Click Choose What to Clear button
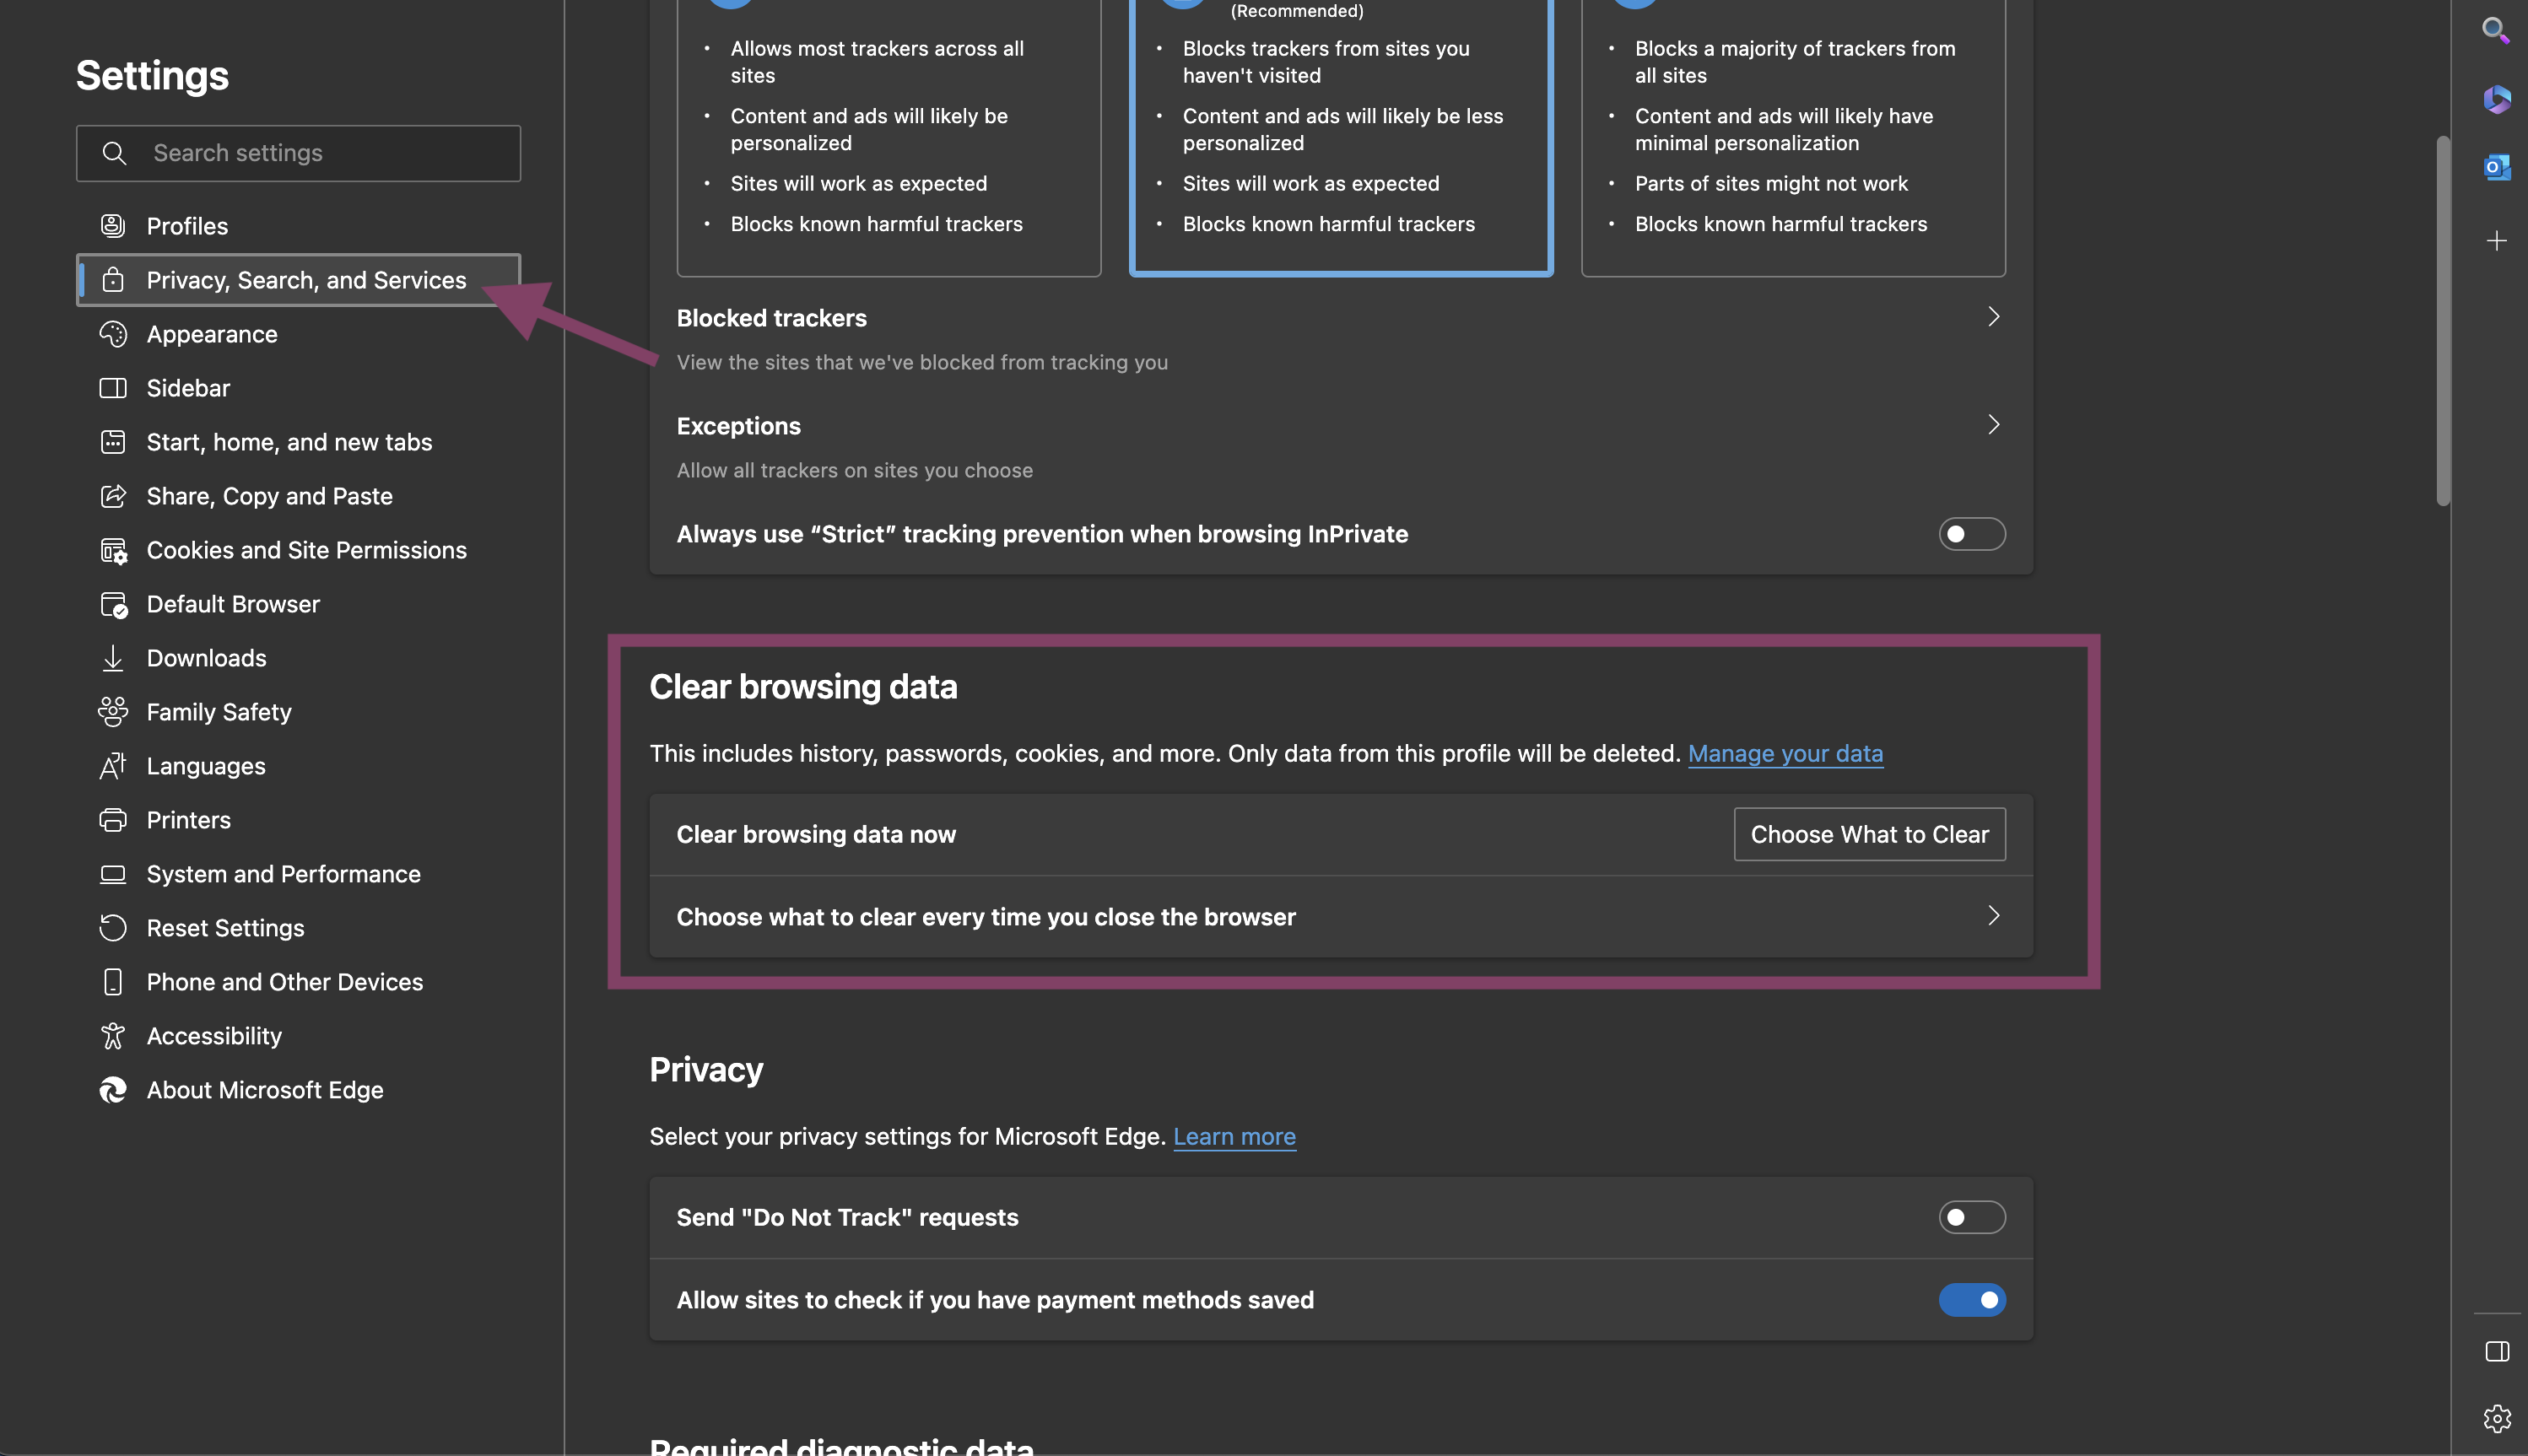Screen dimensions: 2528x1456 pyautogui.click(x=1869, y=834)
